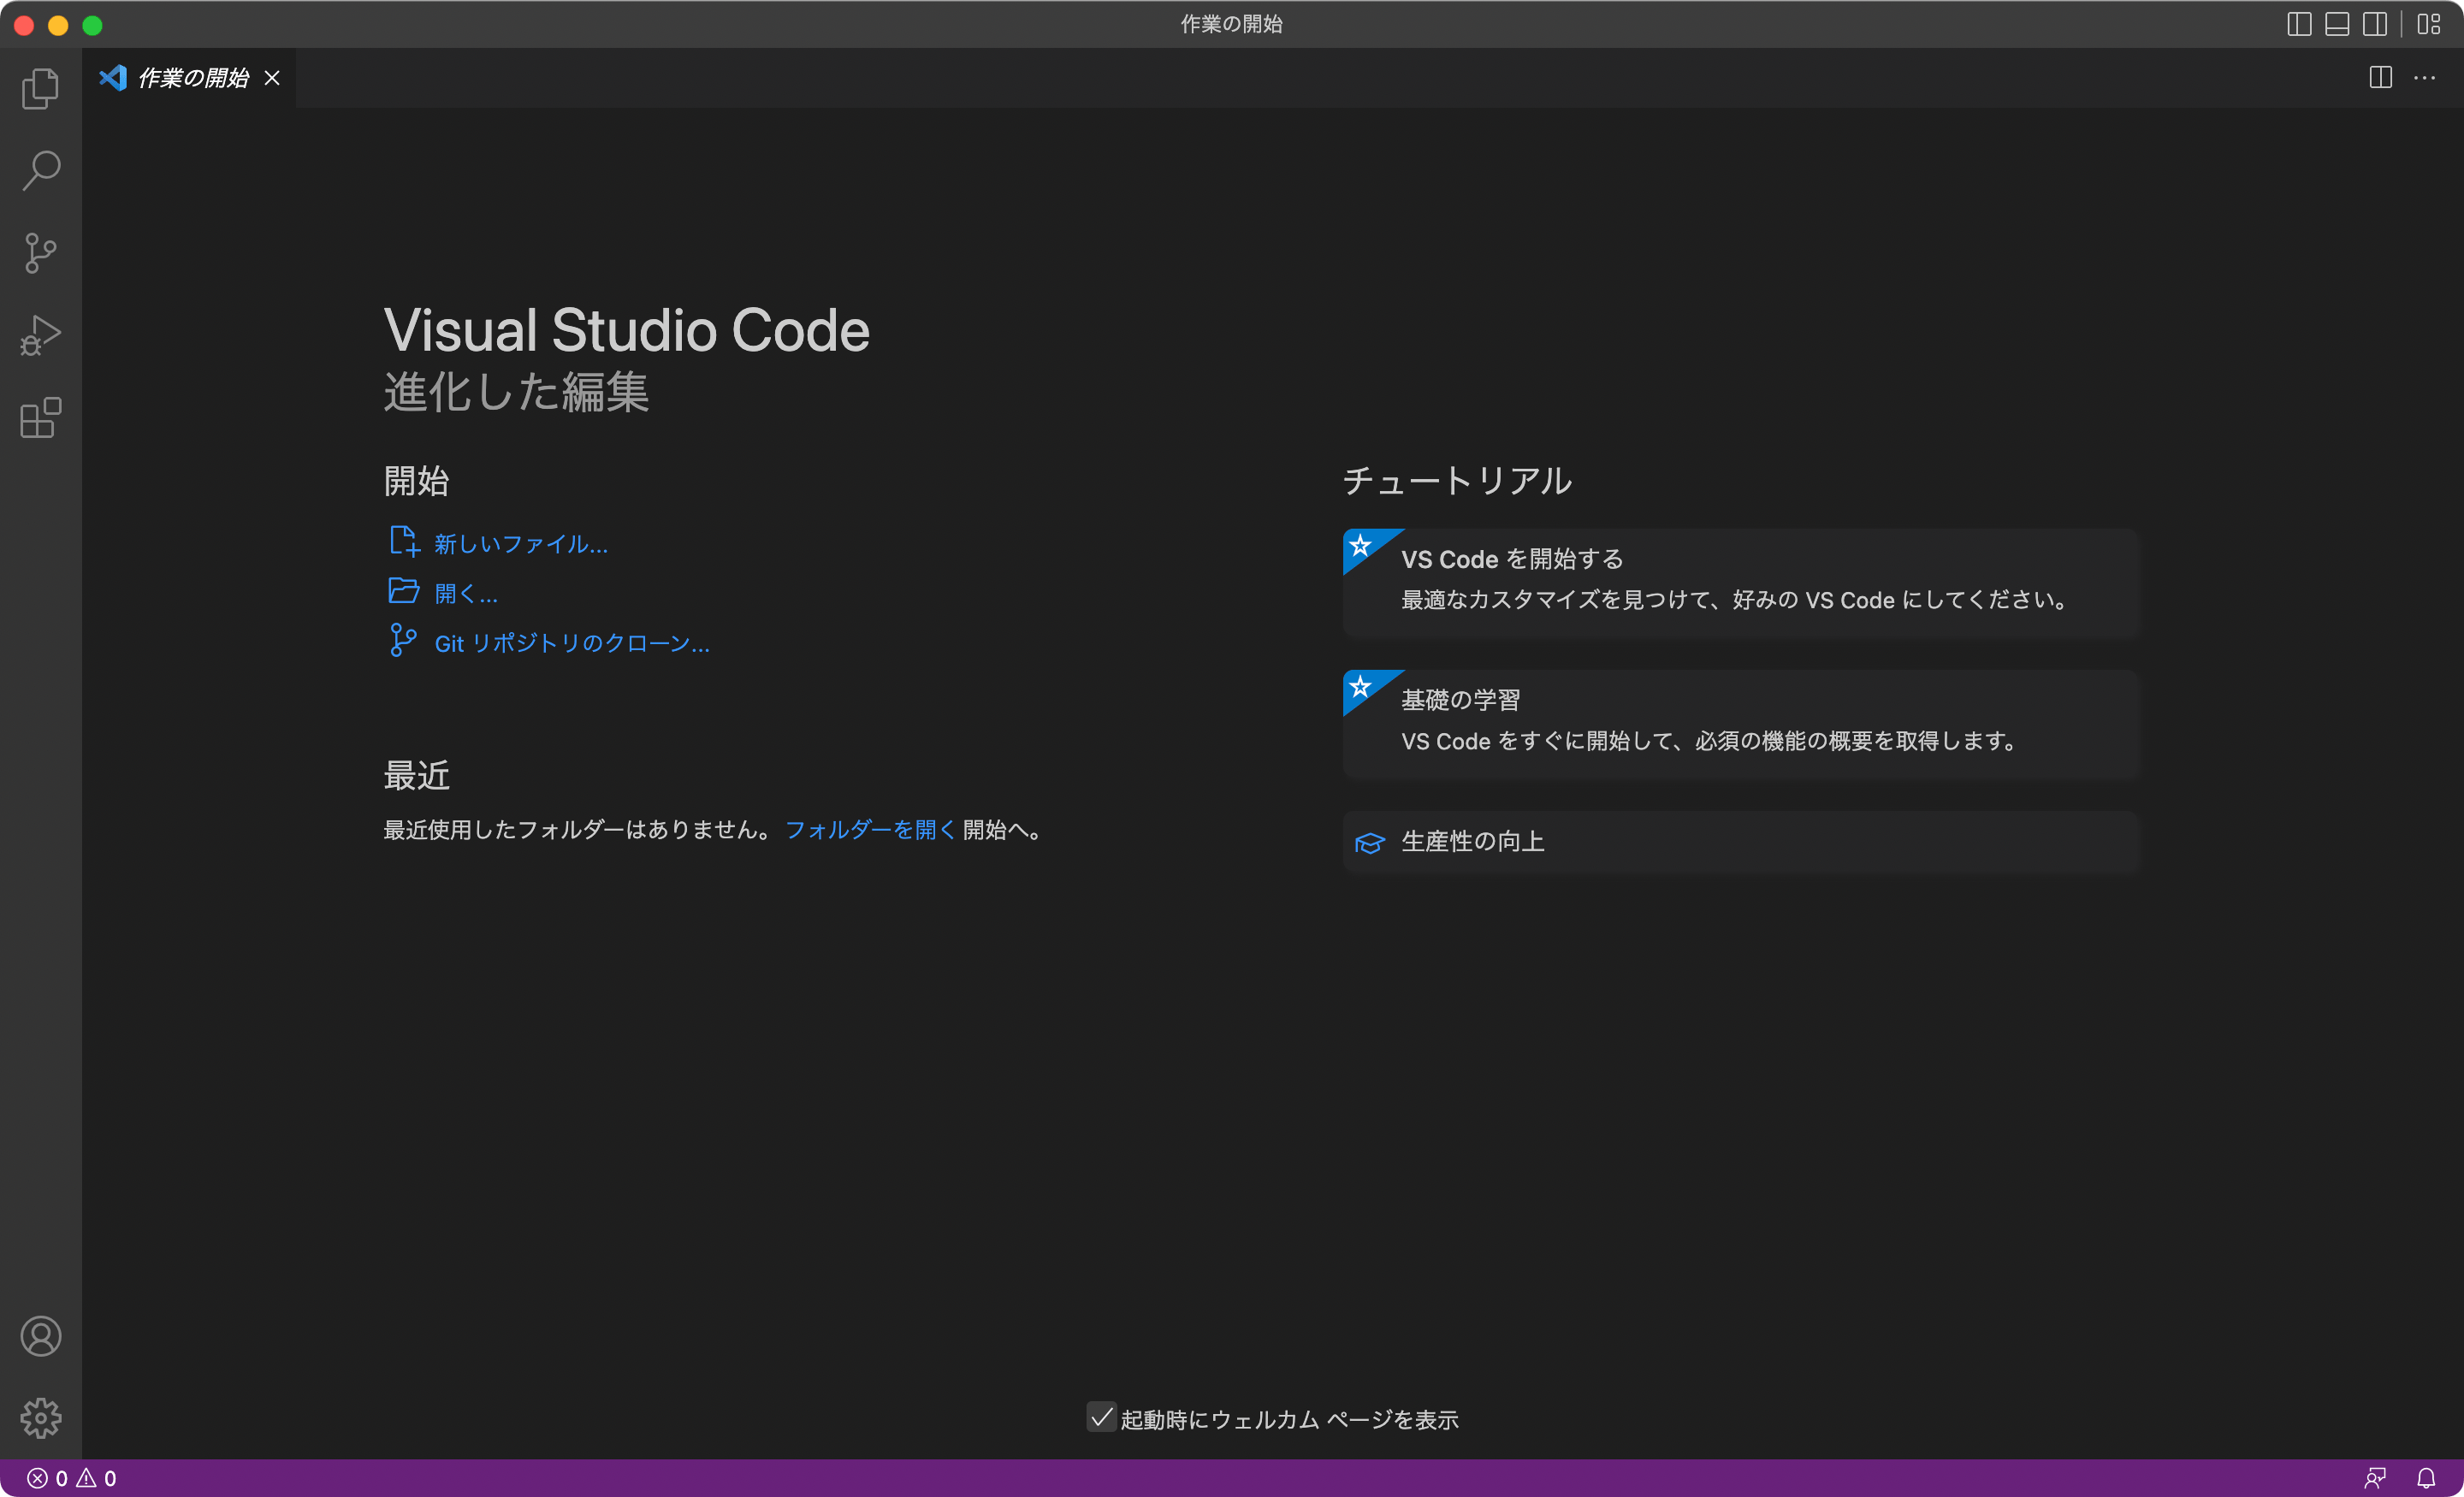The width and height of the screenshot is (2464, 1497).
Task: Open the Manage gear icon
Action: [x=40, y=1418]
